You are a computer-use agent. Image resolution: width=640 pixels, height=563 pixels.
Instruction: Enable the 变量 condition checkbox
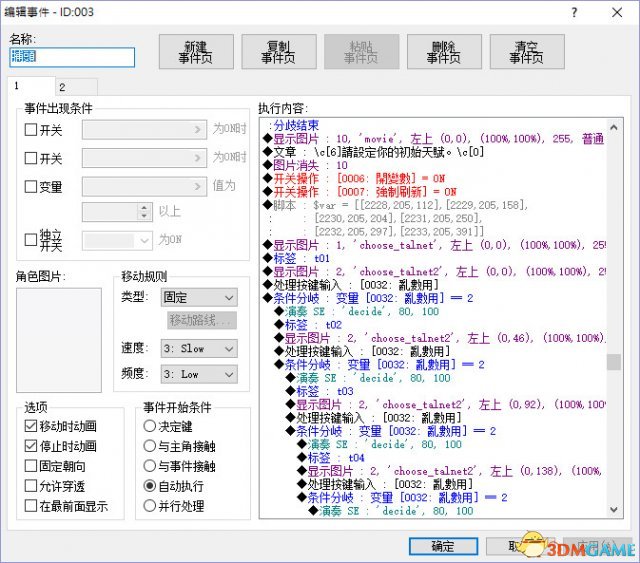(30, 187)
